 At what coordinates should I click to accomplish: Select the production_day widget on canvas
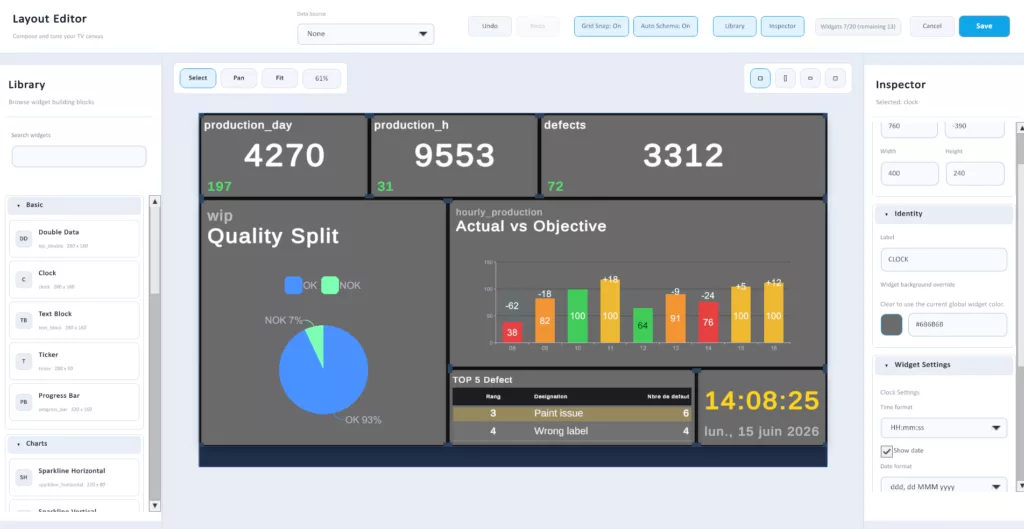click(284, 155)
